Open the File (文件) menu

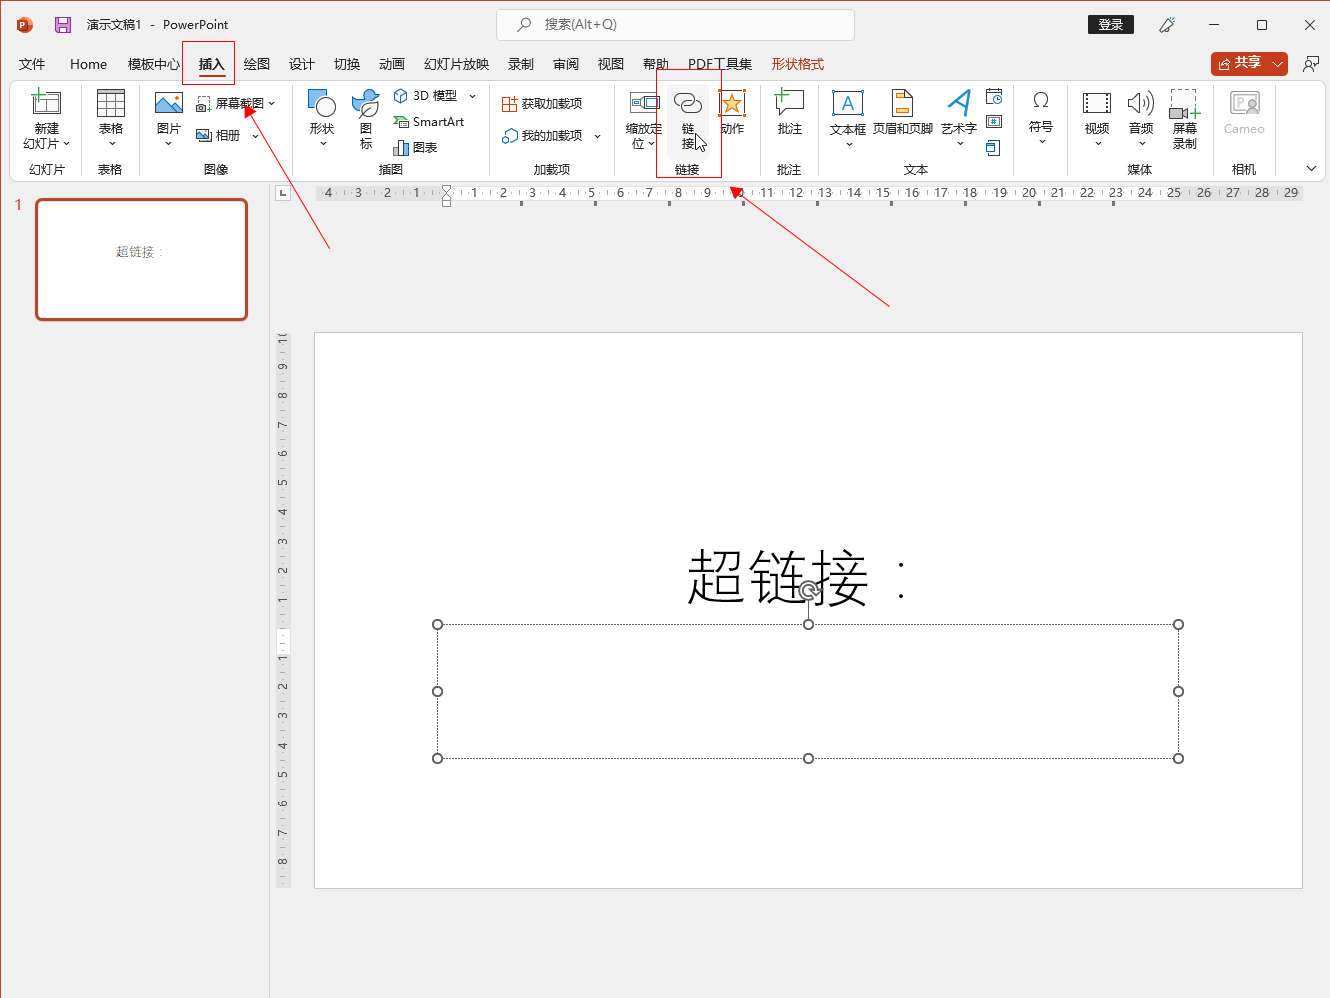tap(32, 64)
